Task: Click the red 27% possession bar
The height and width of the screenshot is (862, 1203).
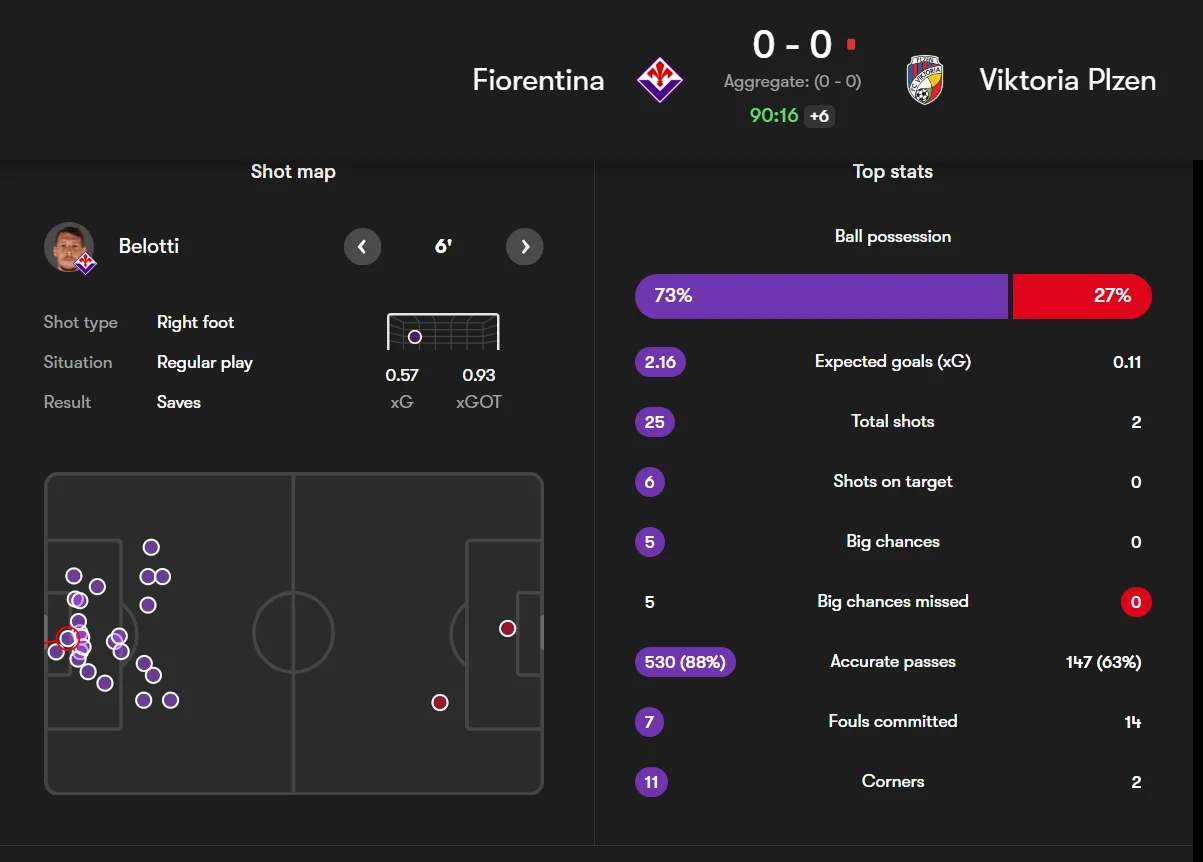Action: (x=1082, y=296)
